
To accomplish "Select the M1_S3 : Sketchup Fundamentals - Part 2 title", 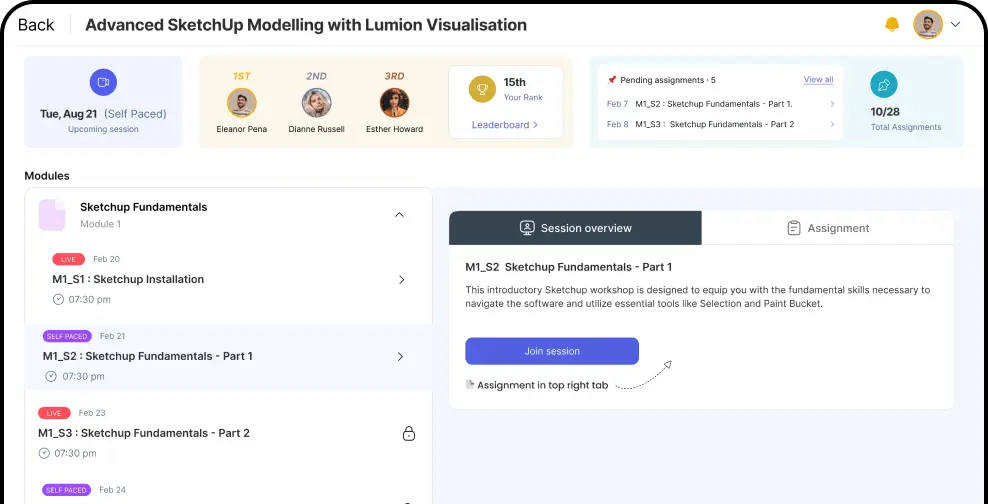I will [x=144, y=433].
